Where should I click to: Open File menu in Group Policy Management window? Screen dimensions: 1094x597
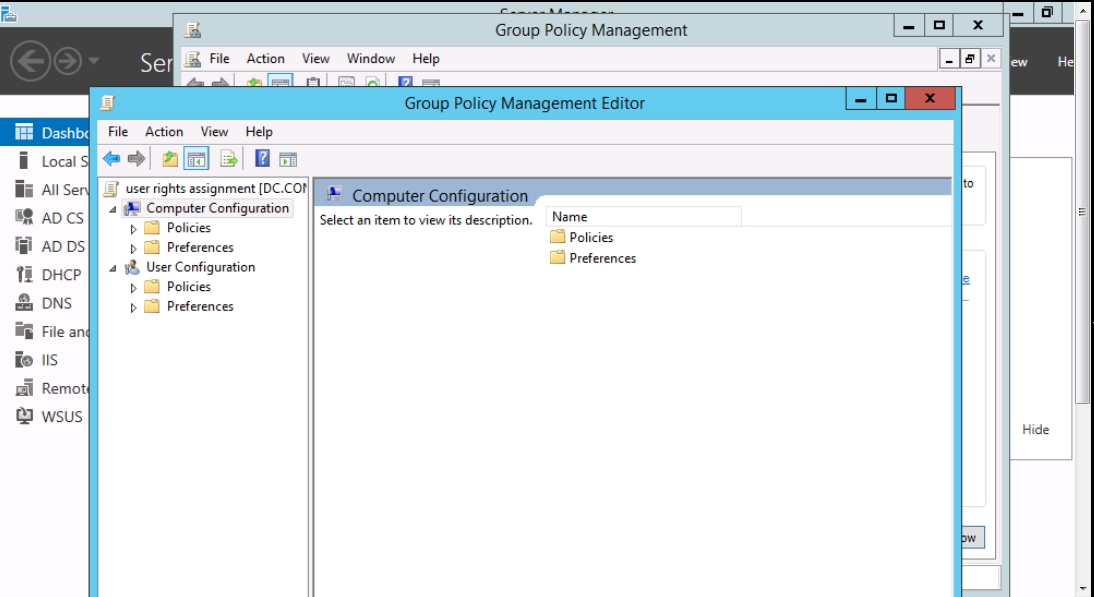tap(219, 59)
